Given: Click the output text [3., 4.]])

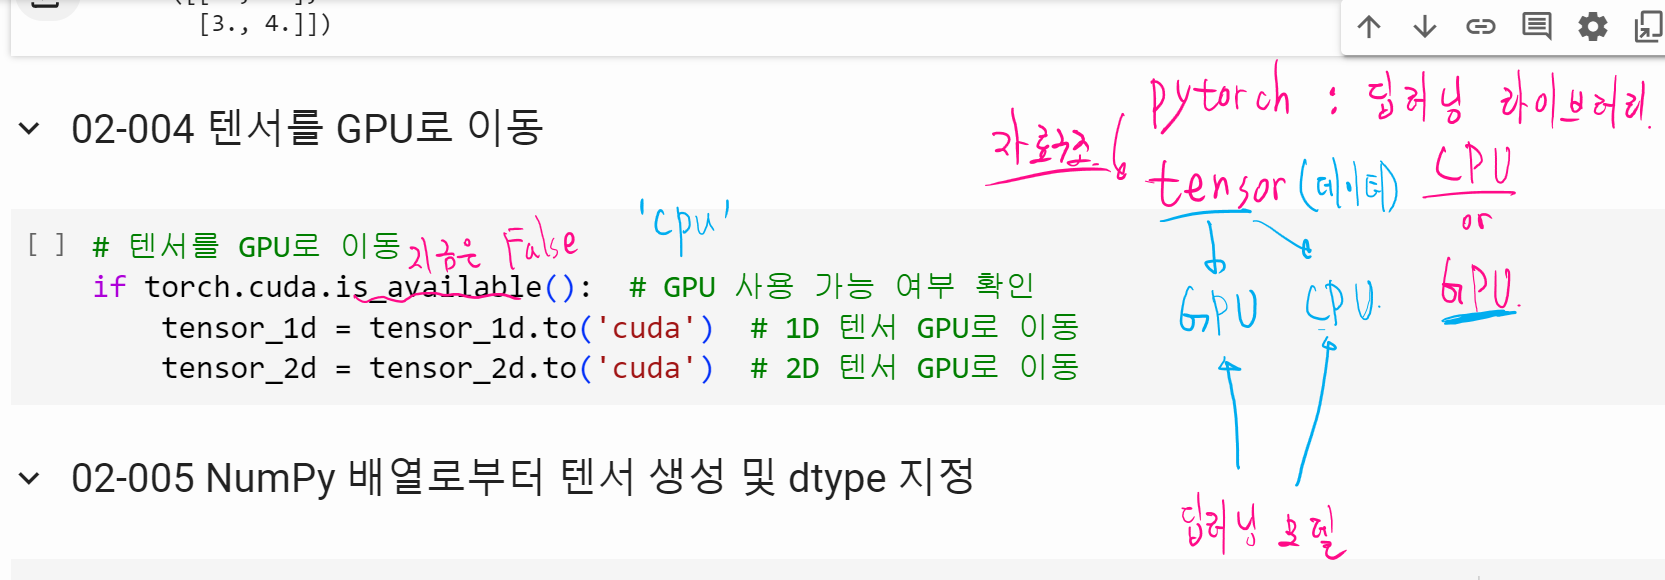Looking at the screenshot, I should [265, 24].
